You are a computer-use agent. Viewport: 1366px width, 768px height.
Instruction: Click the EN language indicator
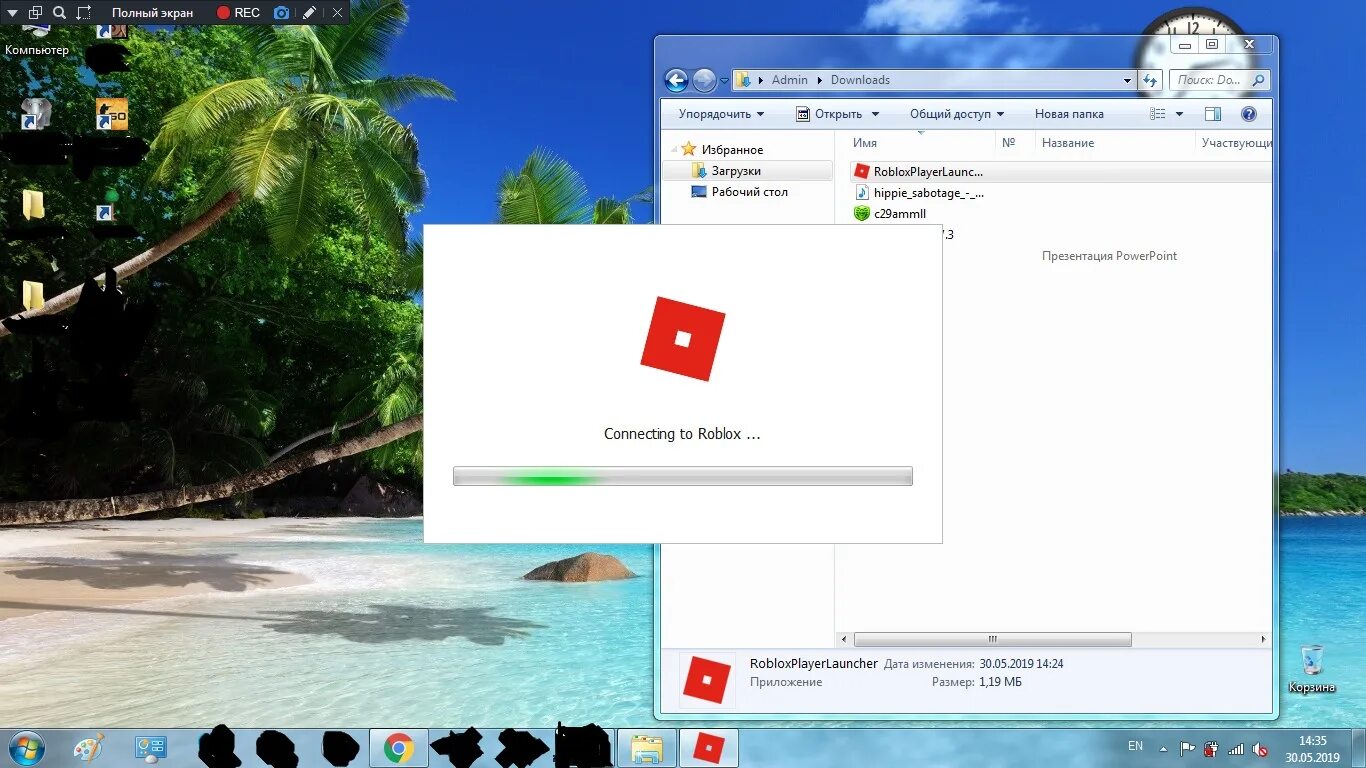point(1135,746)
